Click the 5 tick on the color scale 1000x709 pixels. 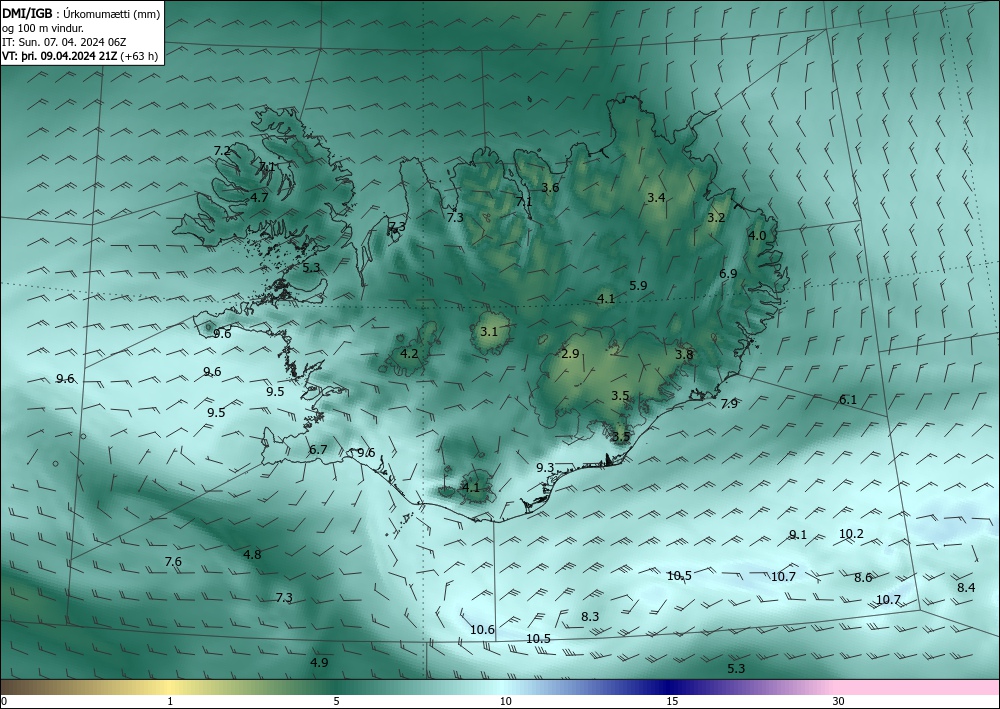point(336,701)
